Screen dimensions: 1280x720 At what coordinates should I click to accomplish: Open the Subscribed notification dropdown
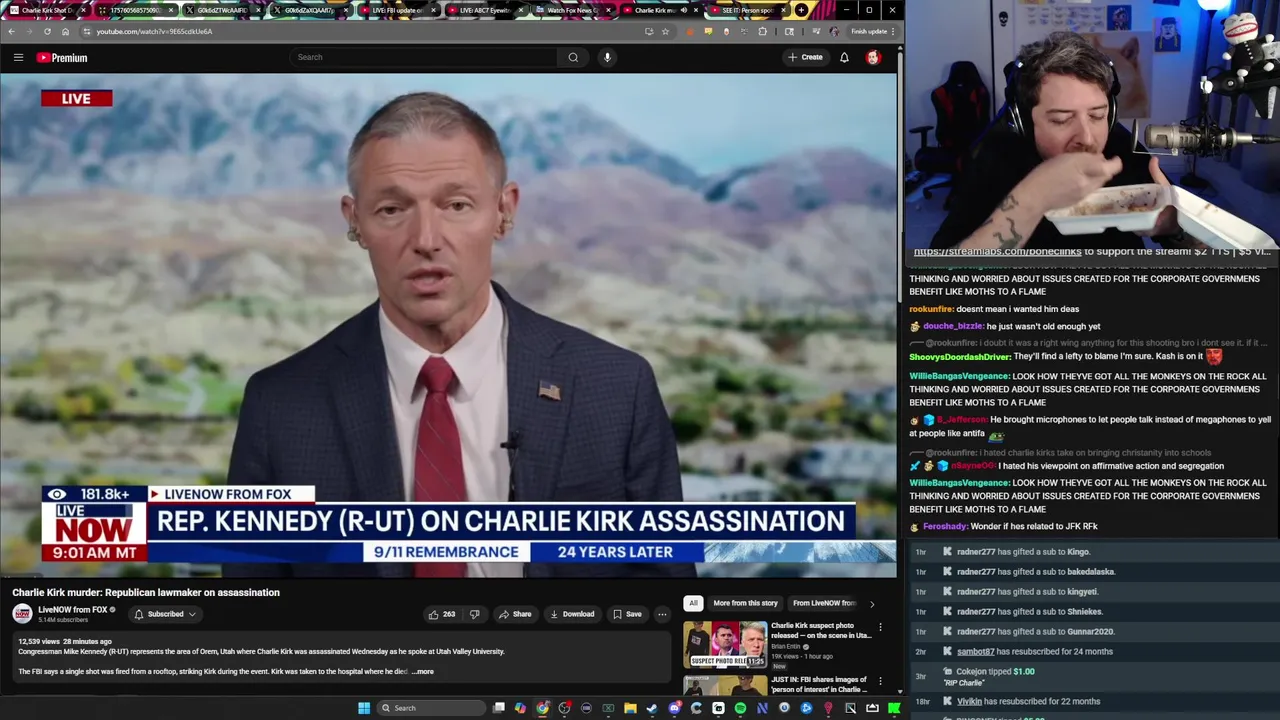point(165,614)
